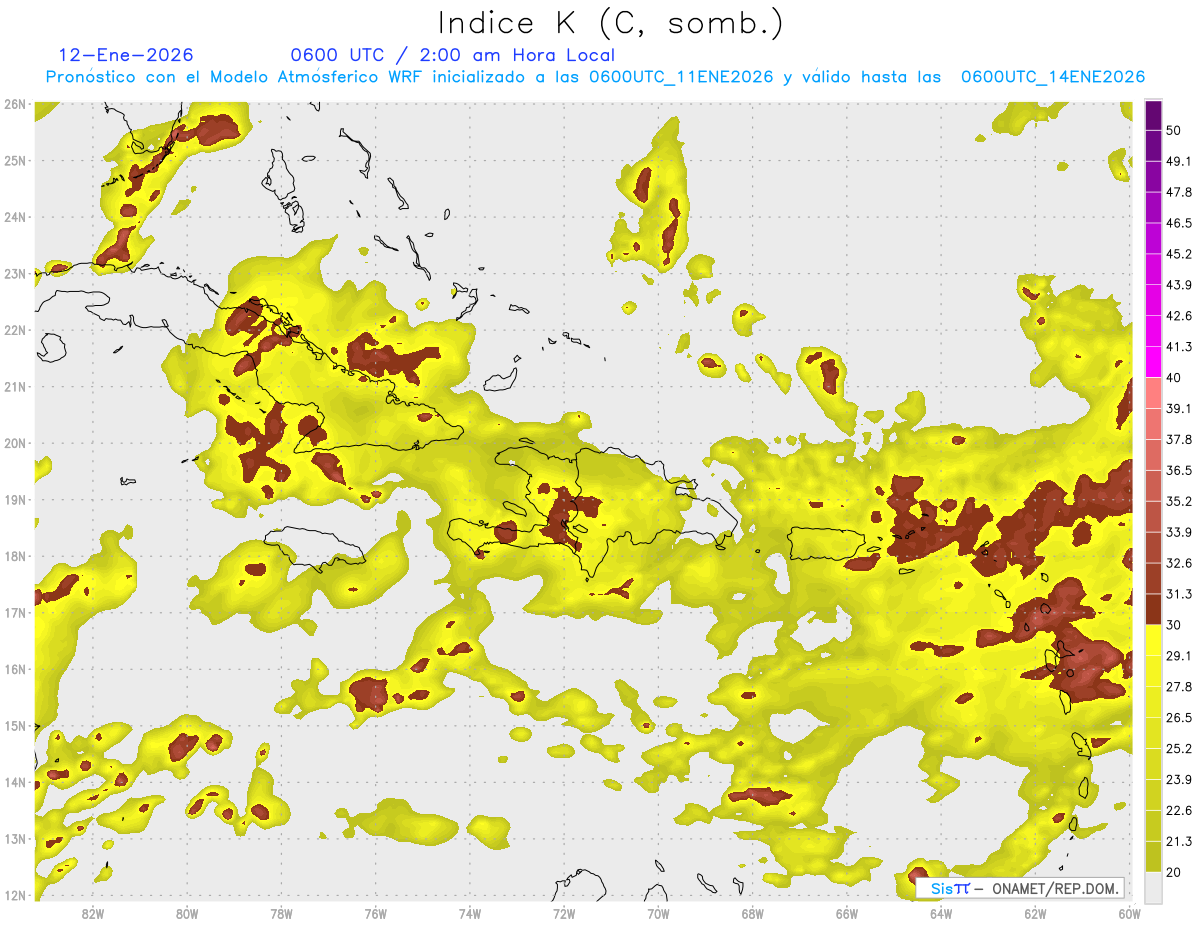Click the WRF 'Pronóstico con el Modelo Atmosférico' line
This screenshot has width=1200, height=927.
(x=595, y=76)
